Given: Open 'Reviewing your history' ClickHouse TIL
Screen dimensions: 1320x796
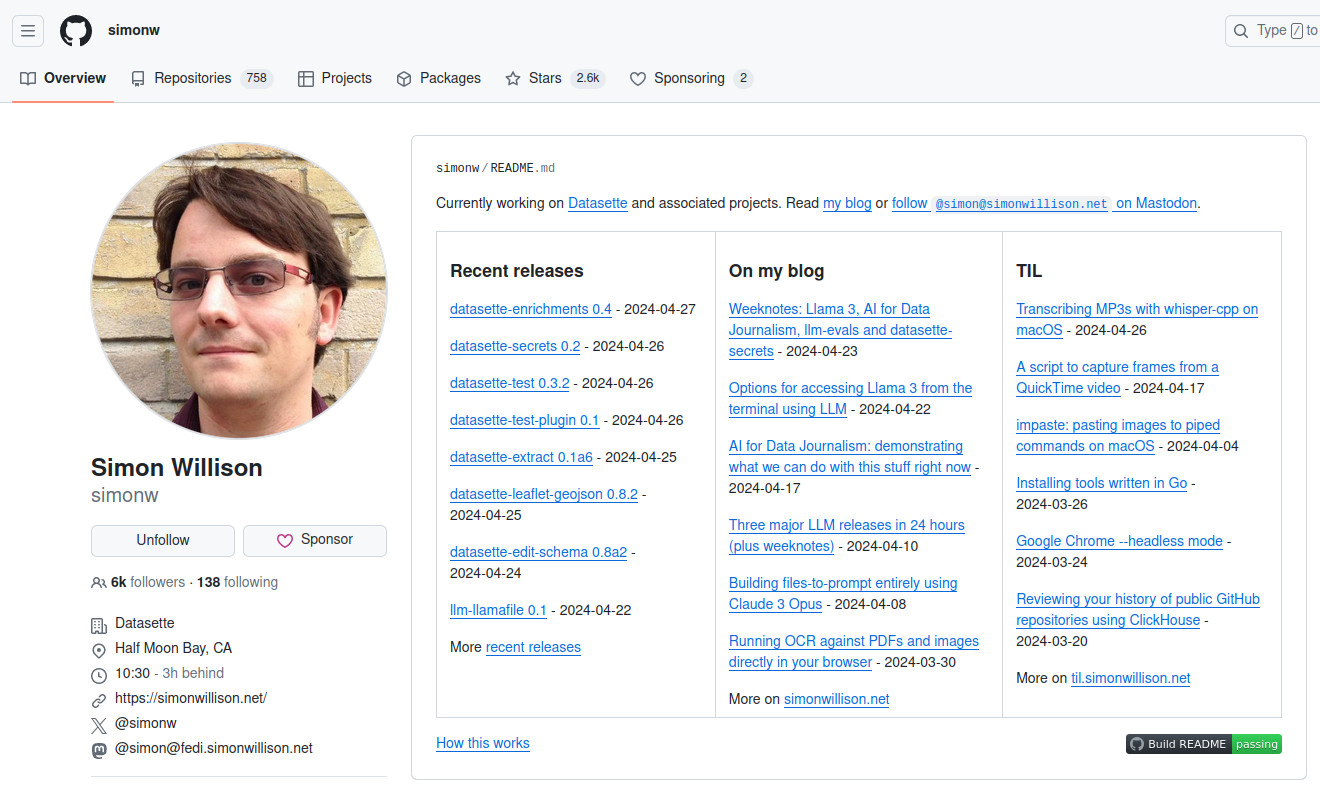Looking at the screenshot, I should pyautogui.click(x=1138, y=609).
